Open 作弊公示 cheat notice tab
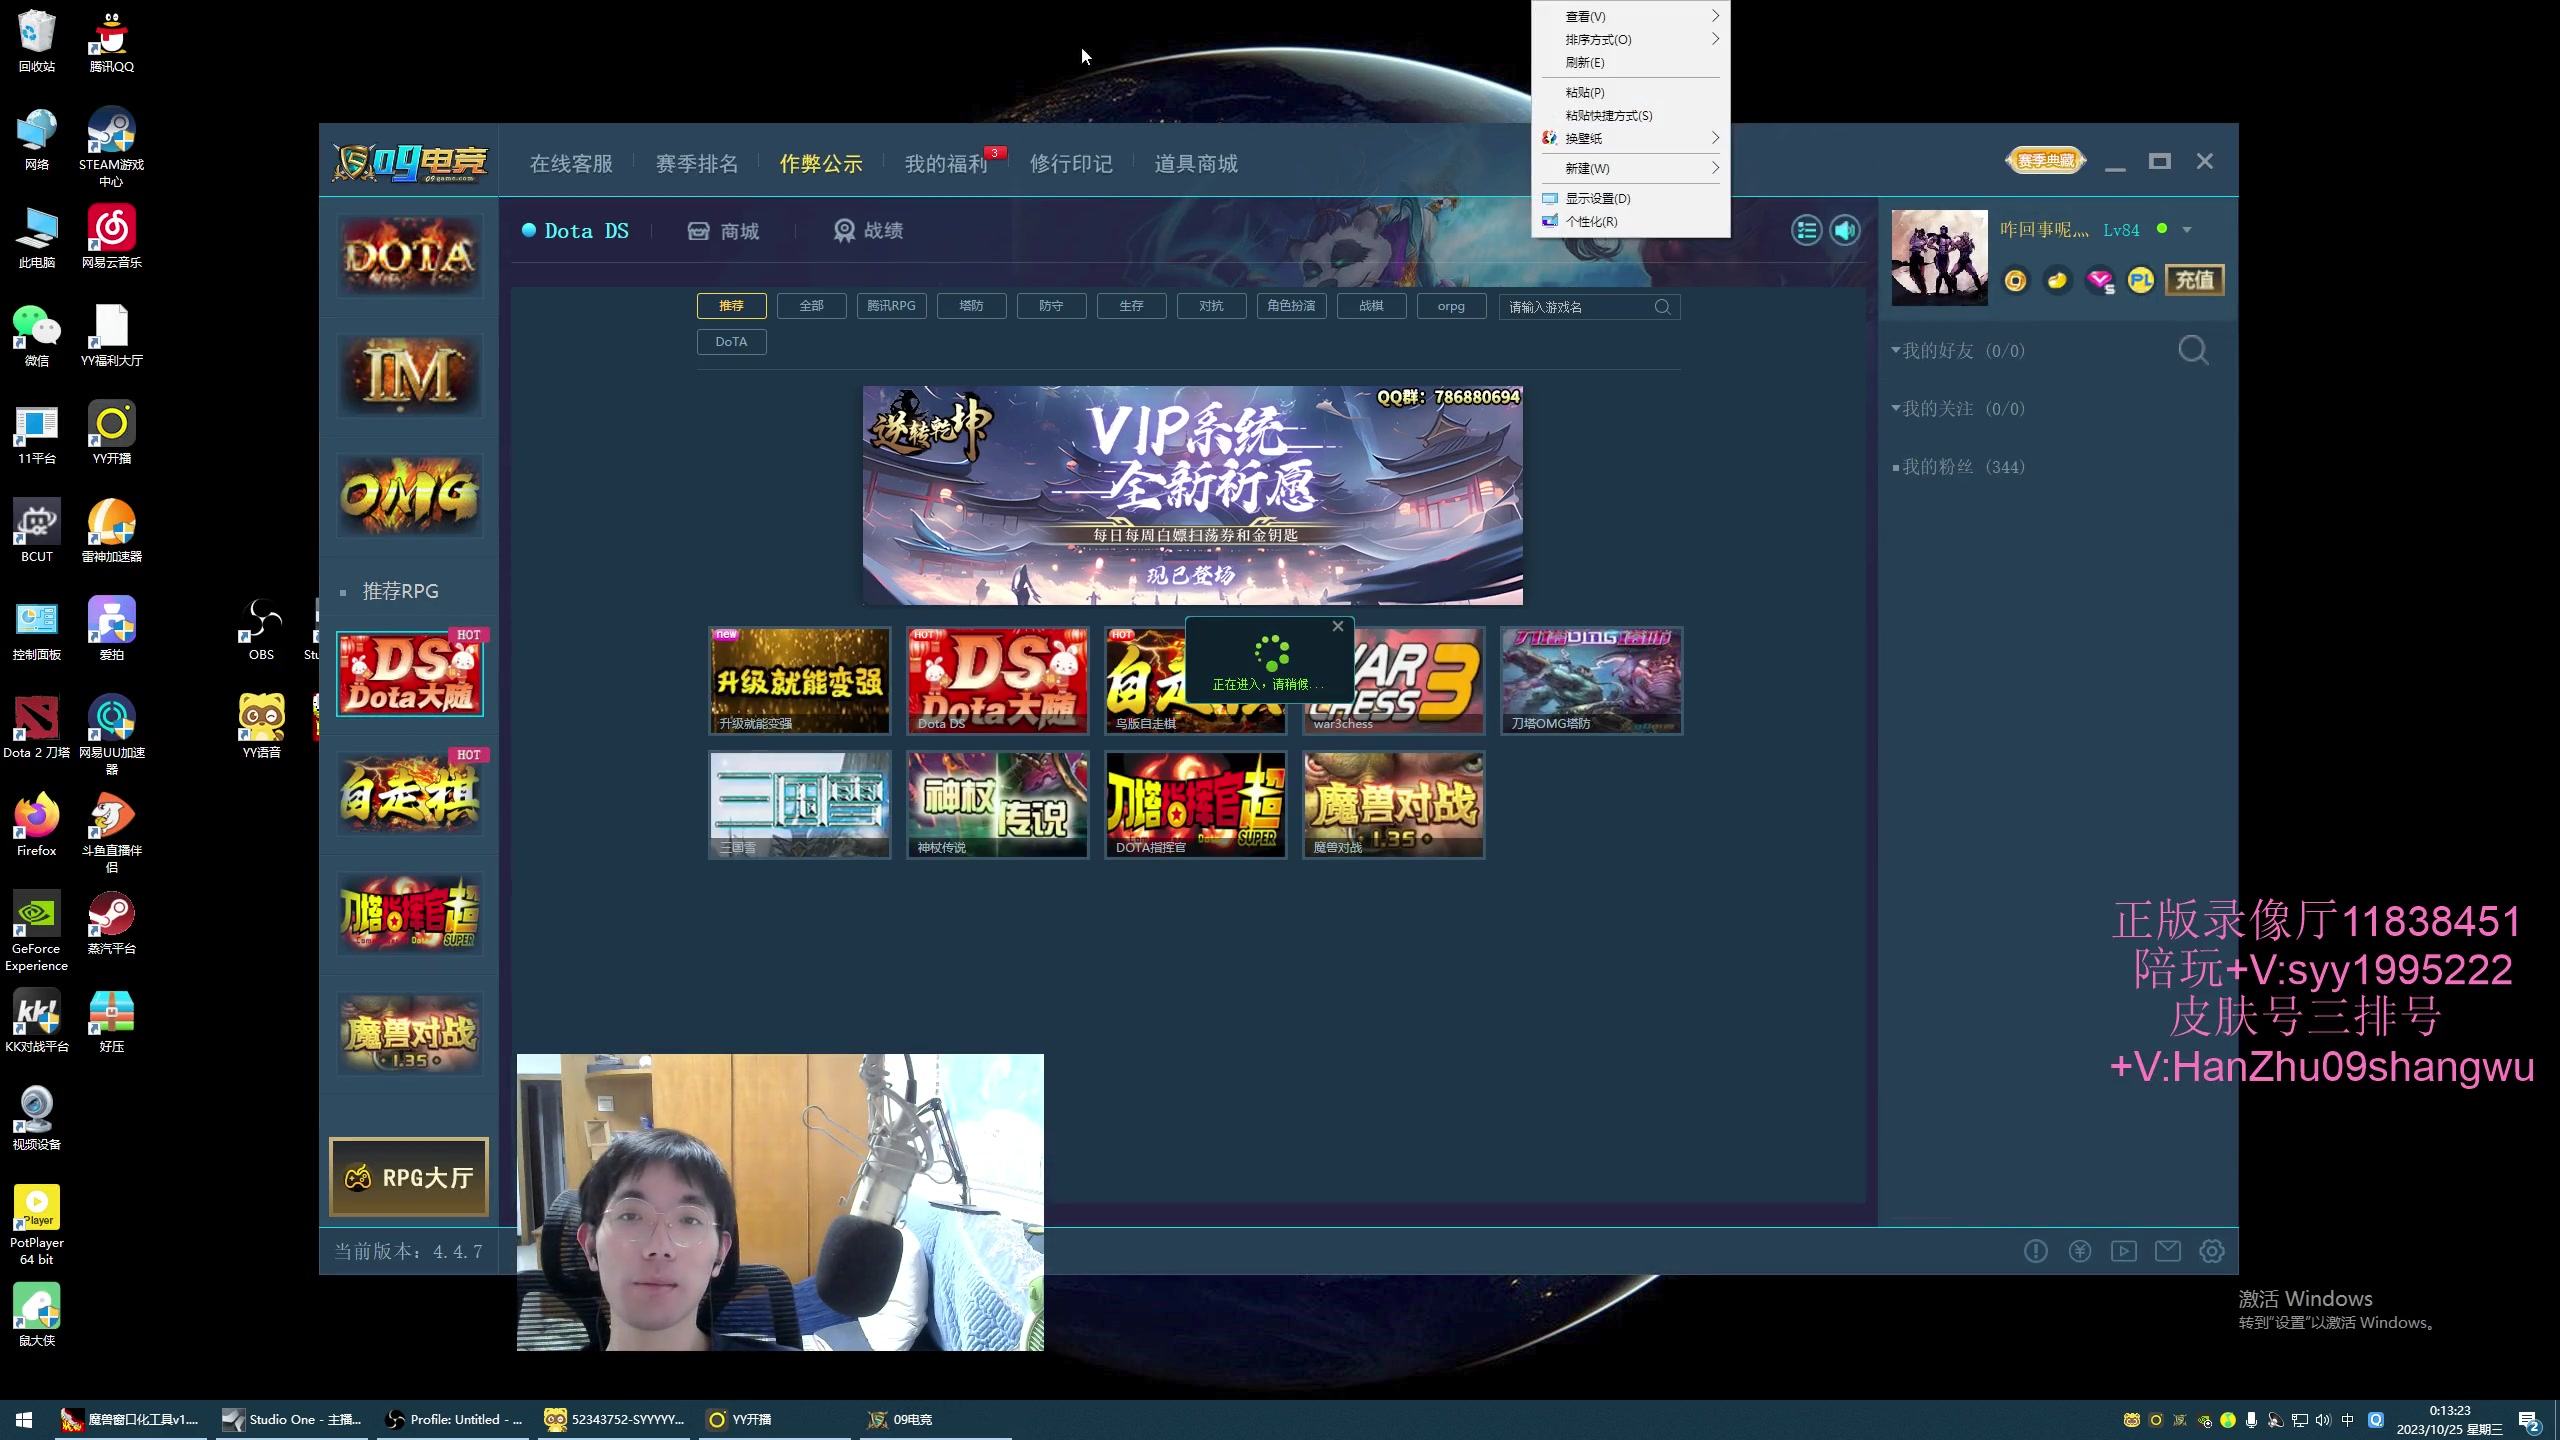 pos(821,164)
